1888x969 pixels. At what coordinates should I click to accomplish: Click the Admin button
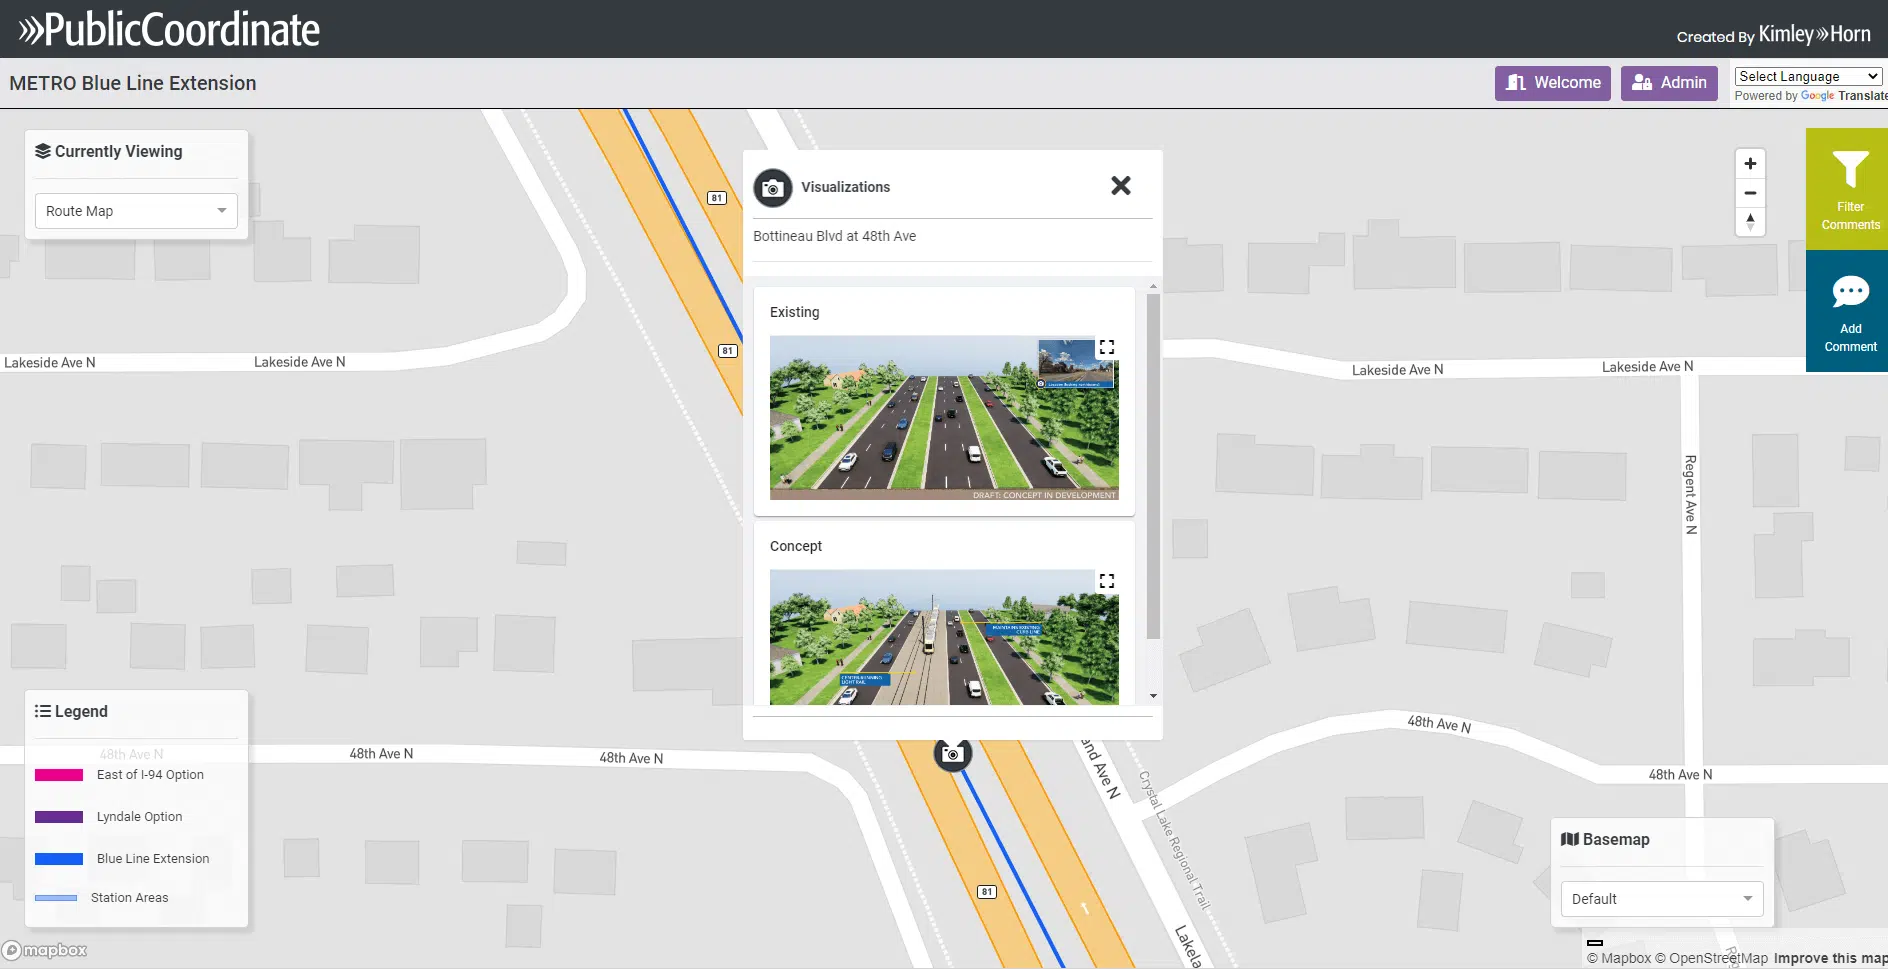click(1669, 83)
